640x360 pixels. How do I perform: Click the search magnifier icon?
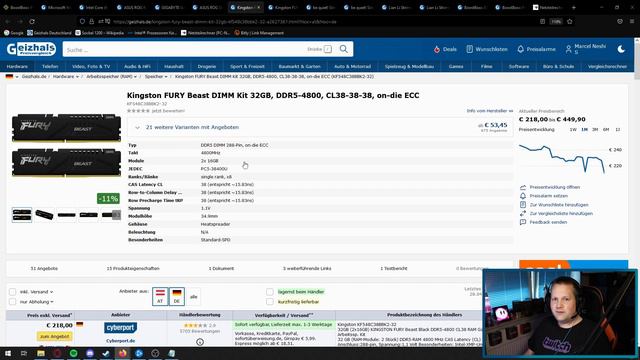pos(344,49)
